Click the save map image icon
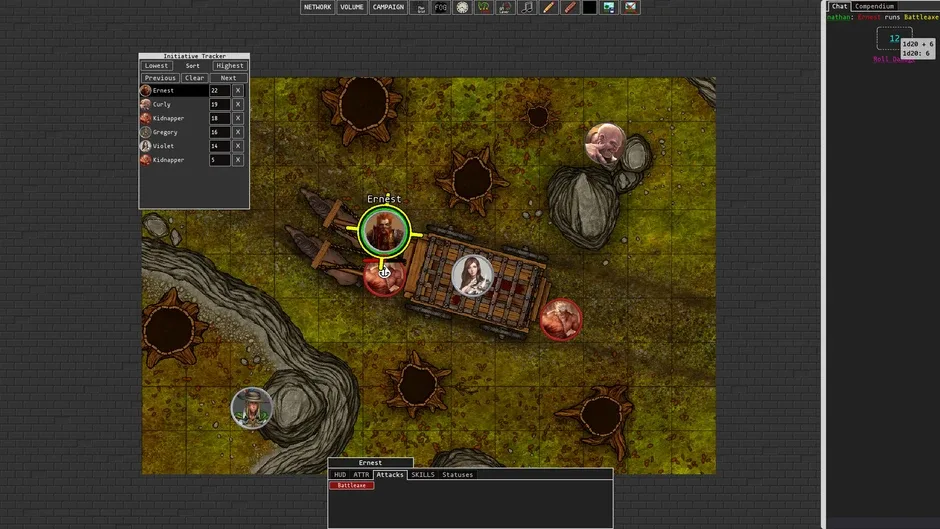 pos(609,7)
